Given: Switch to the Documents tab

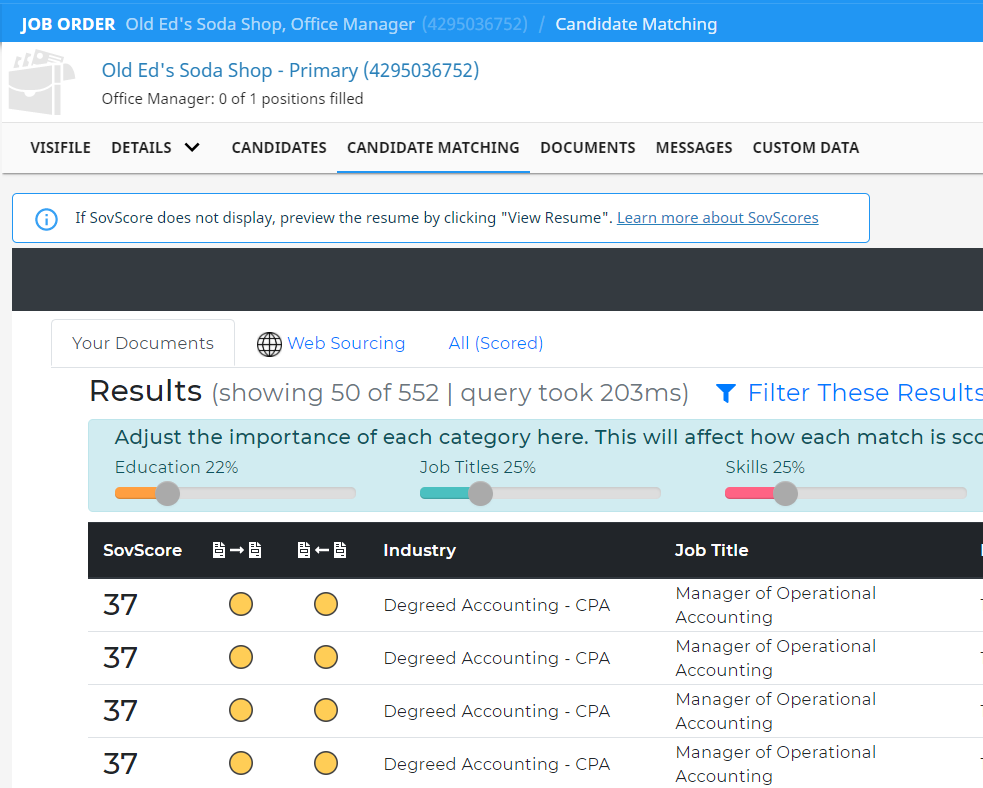Looking at the screenshot, I should (587, 148).
